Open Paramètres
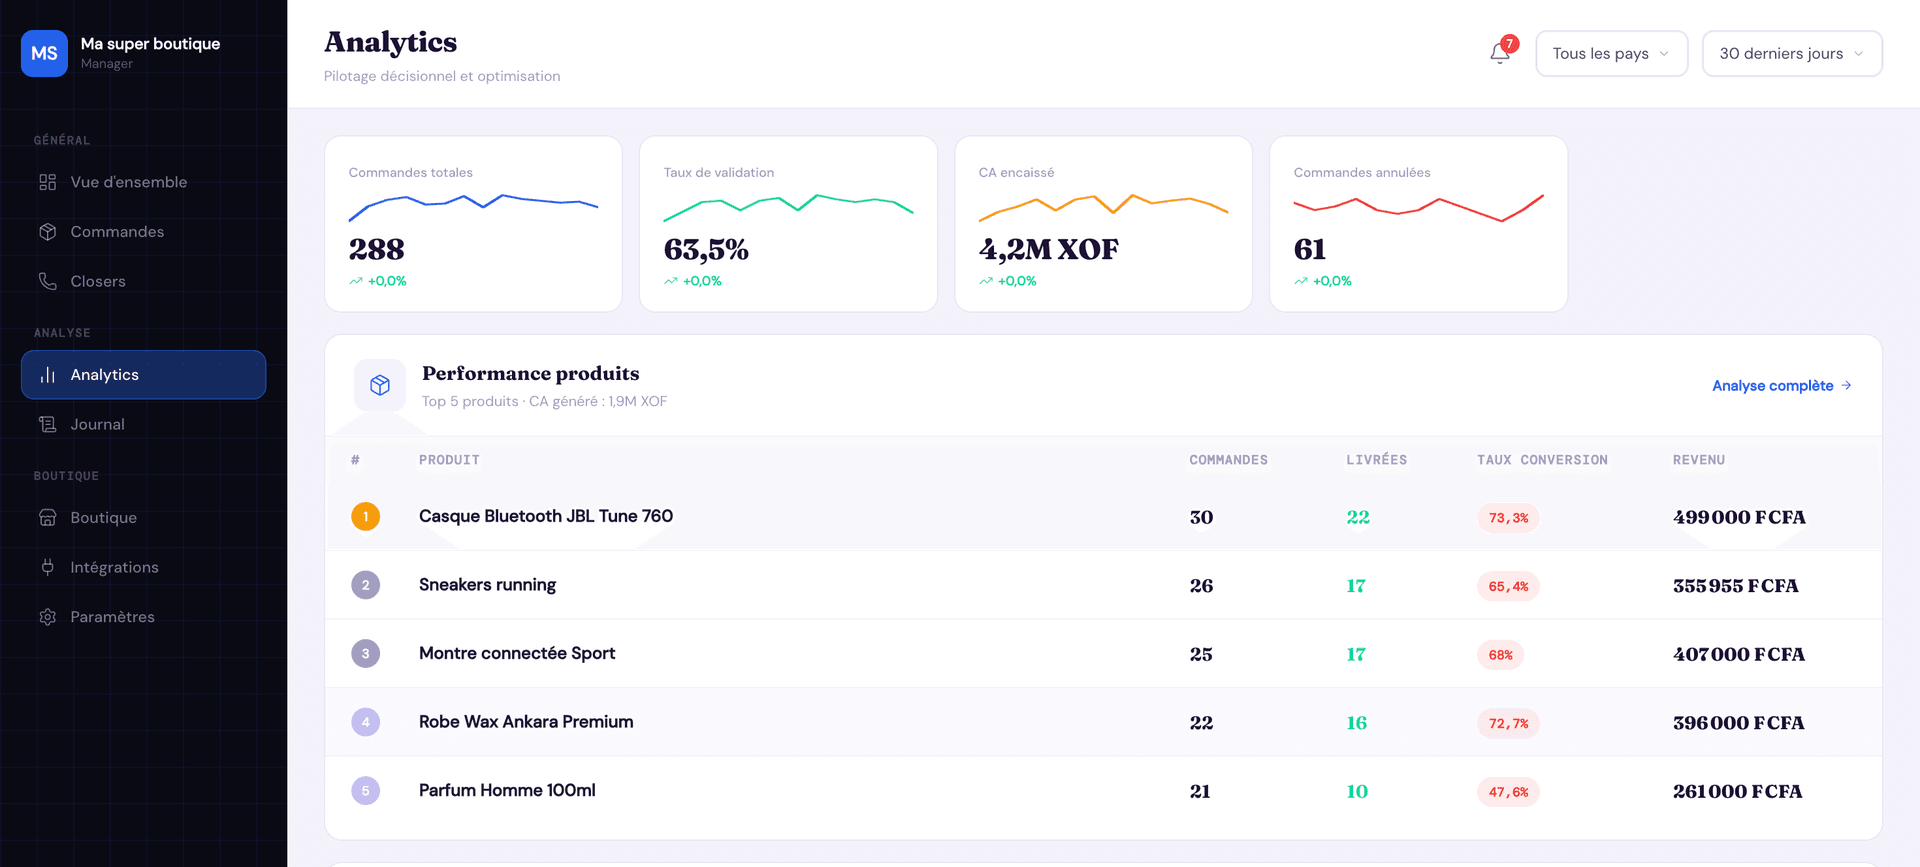The height and width of the screenshot is (867, 1920). point(144,617)
